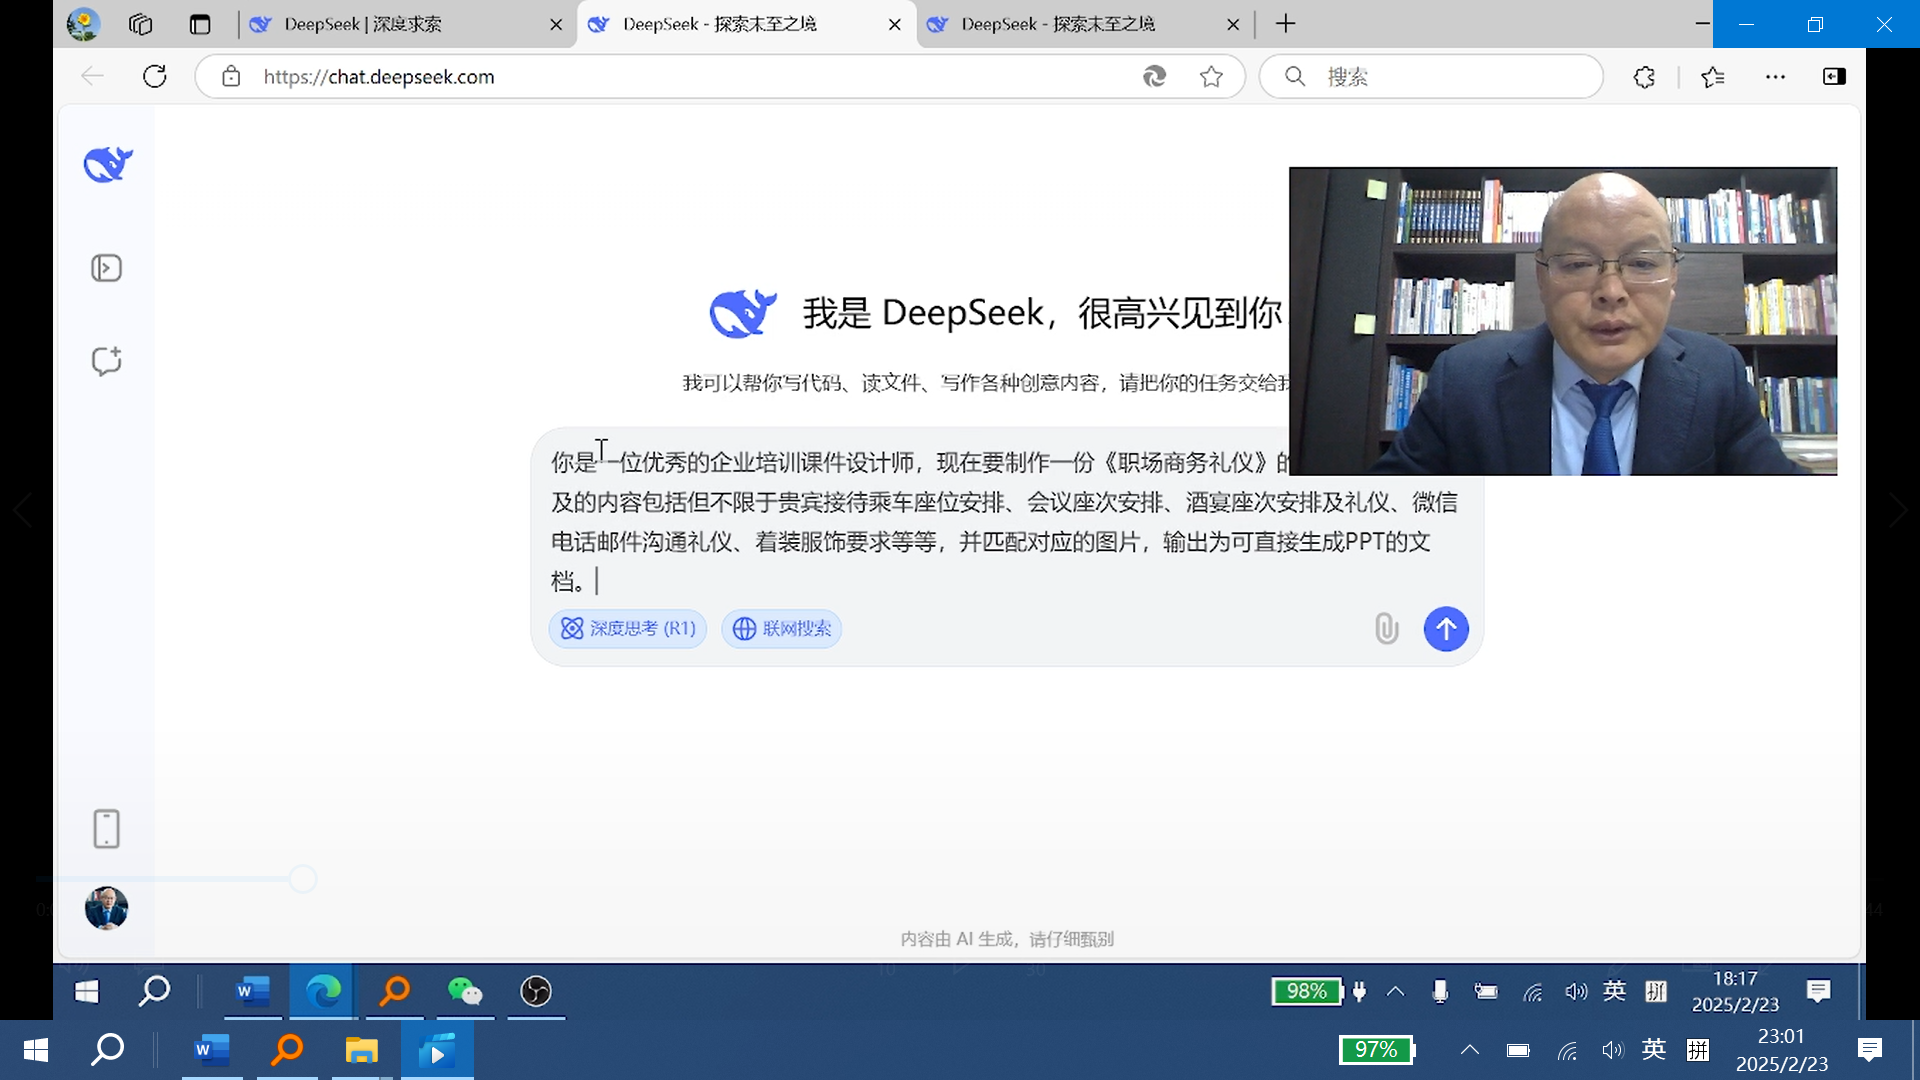Image resolution: width=1920 pixels, height=1080 pixels.
Task: Click the Edge icon inside the address bar
Action: (x=1154, y=77)
